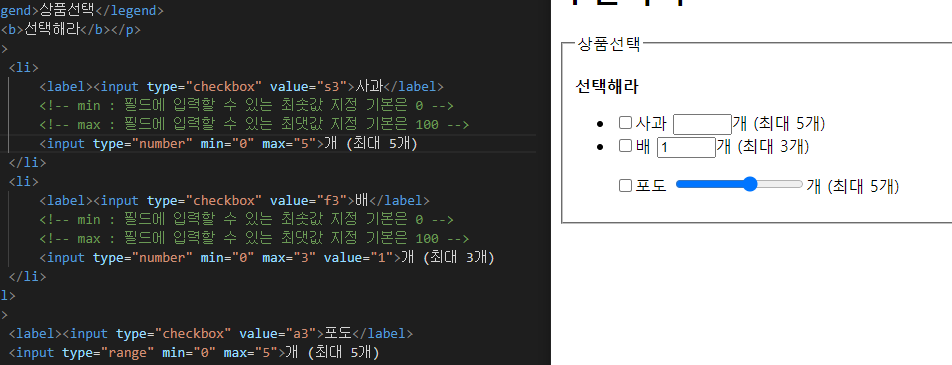Viewport: 952px width, 365px height.
Task: Click the 선택해라 bold text in code
Action: (x=52, y=30)
